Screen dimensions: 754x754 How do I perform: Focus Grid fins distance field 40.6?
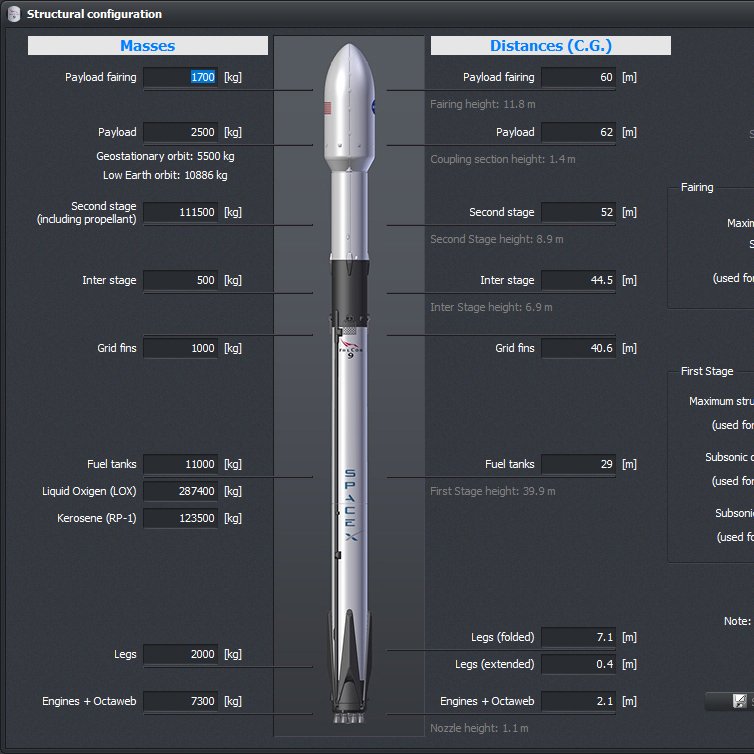pos(578,348)
